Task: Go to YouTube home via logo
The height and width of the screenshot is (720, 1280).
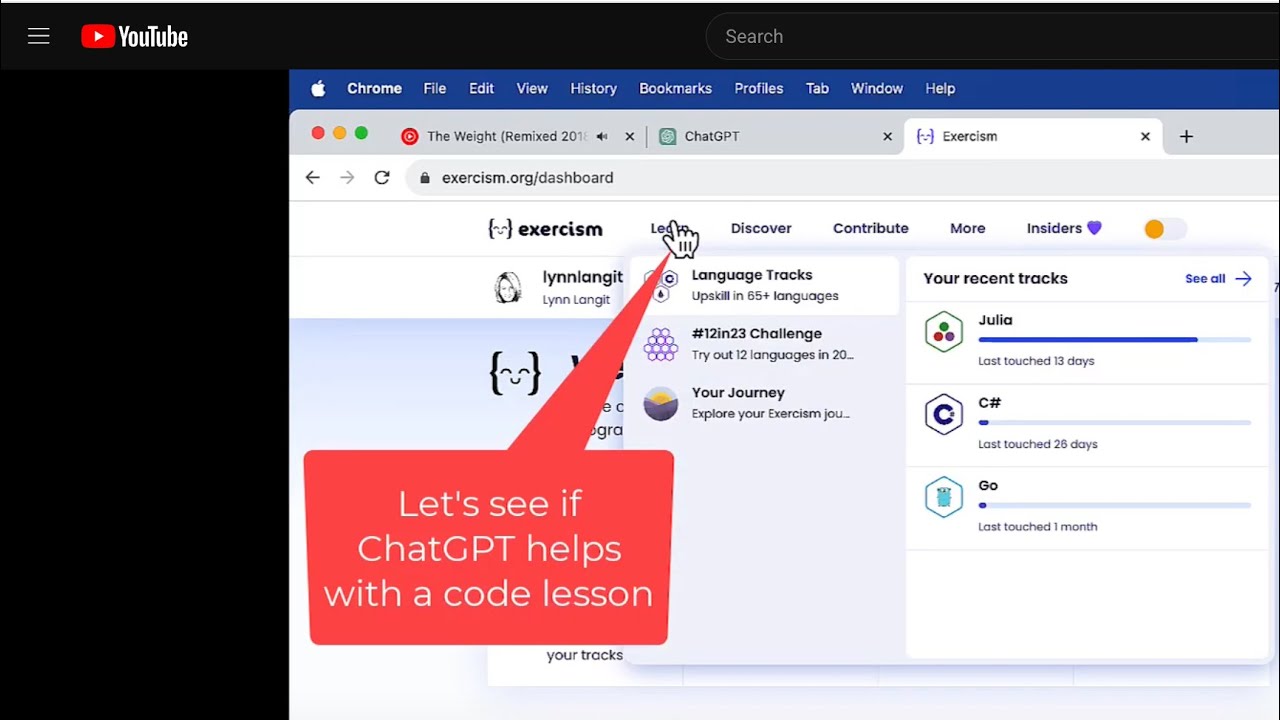Action: click(x=135, y=37)
